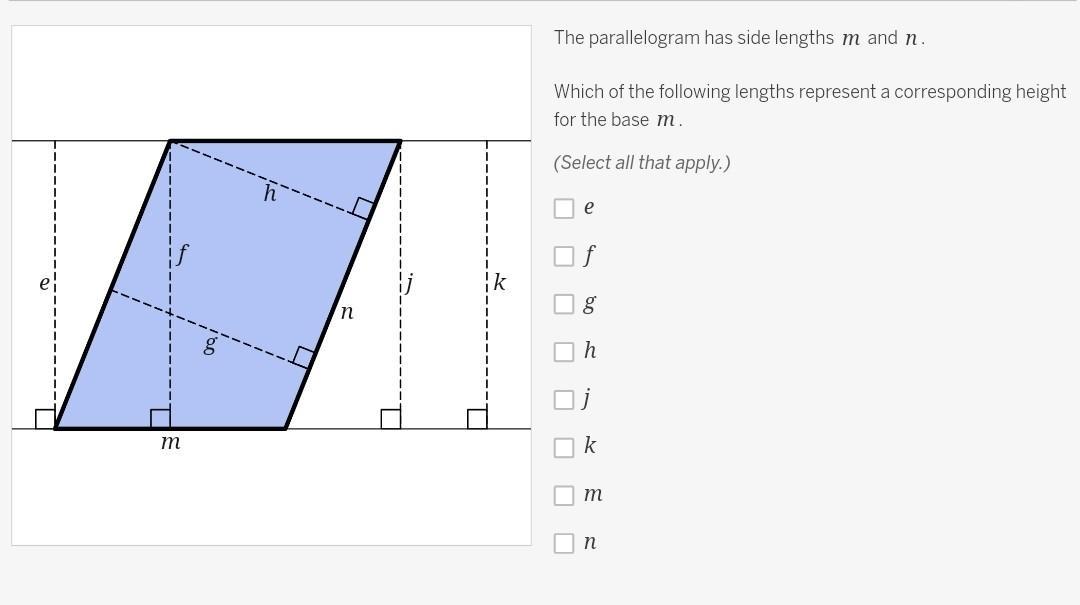This screenshot has width=1080, height=605.
Task: Enable the checkbox for answer h
Action: click(x=563, y=351)
